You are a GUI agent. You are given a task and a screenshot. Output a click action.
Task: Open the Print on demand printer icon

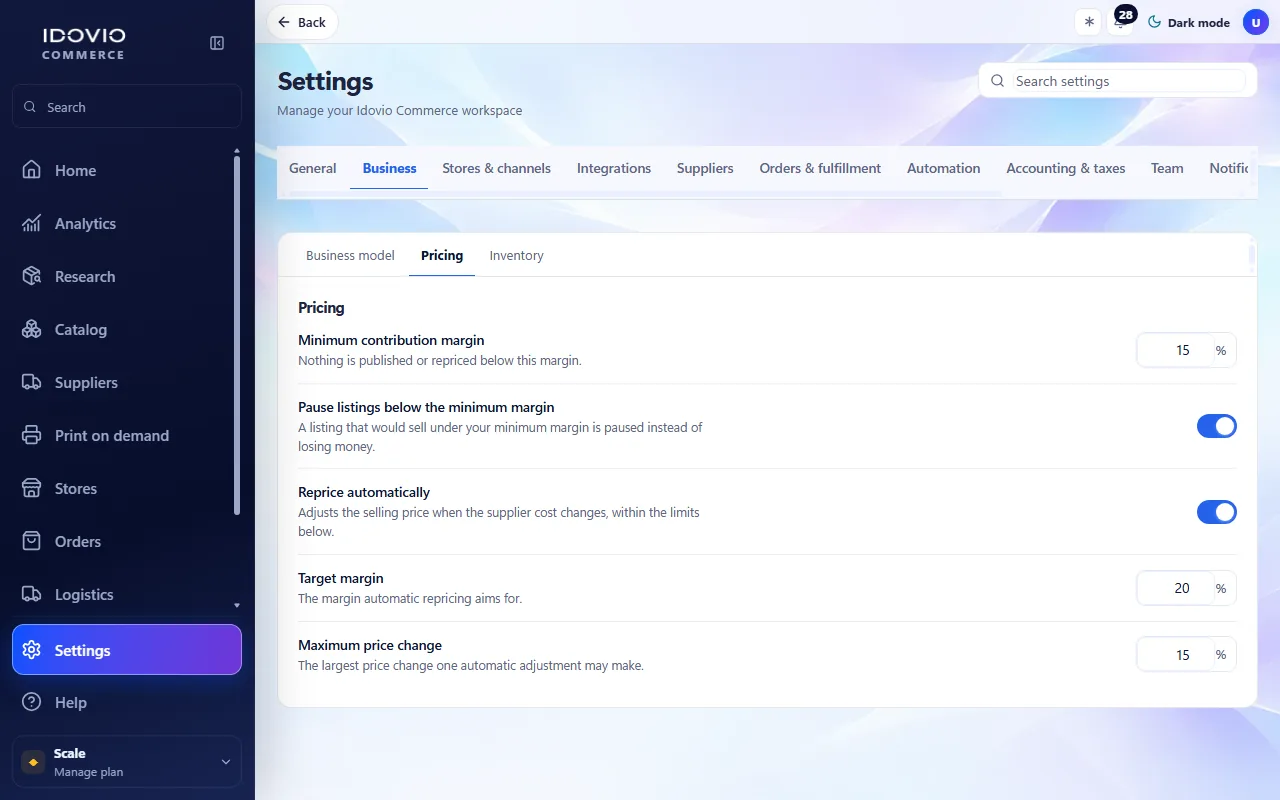pos(32,435)
